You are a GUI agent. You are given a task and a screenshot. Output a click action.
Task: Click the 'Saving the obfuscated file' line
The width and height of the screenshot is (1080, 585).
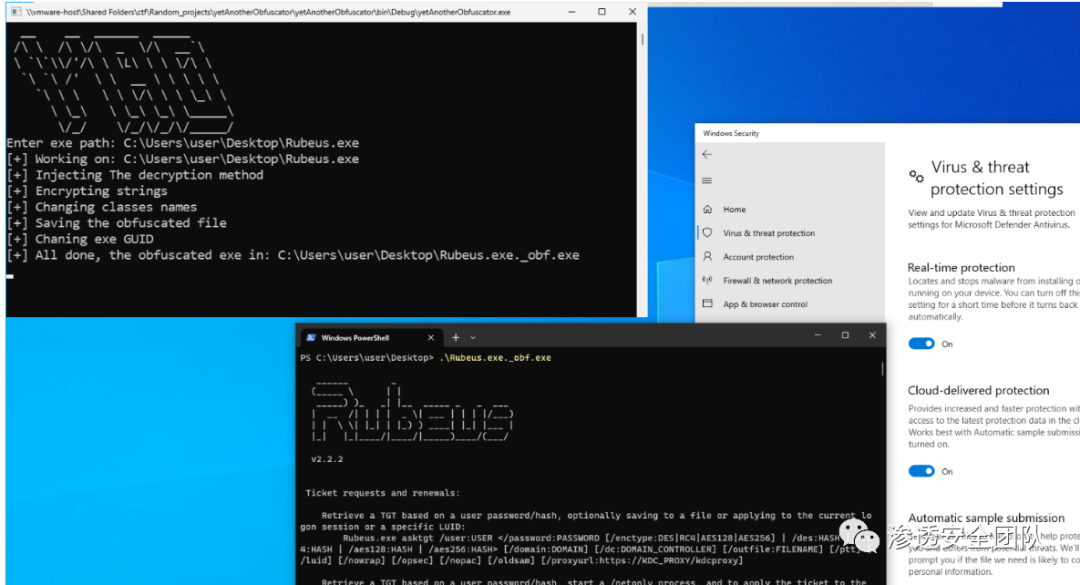tap(116, 223)
